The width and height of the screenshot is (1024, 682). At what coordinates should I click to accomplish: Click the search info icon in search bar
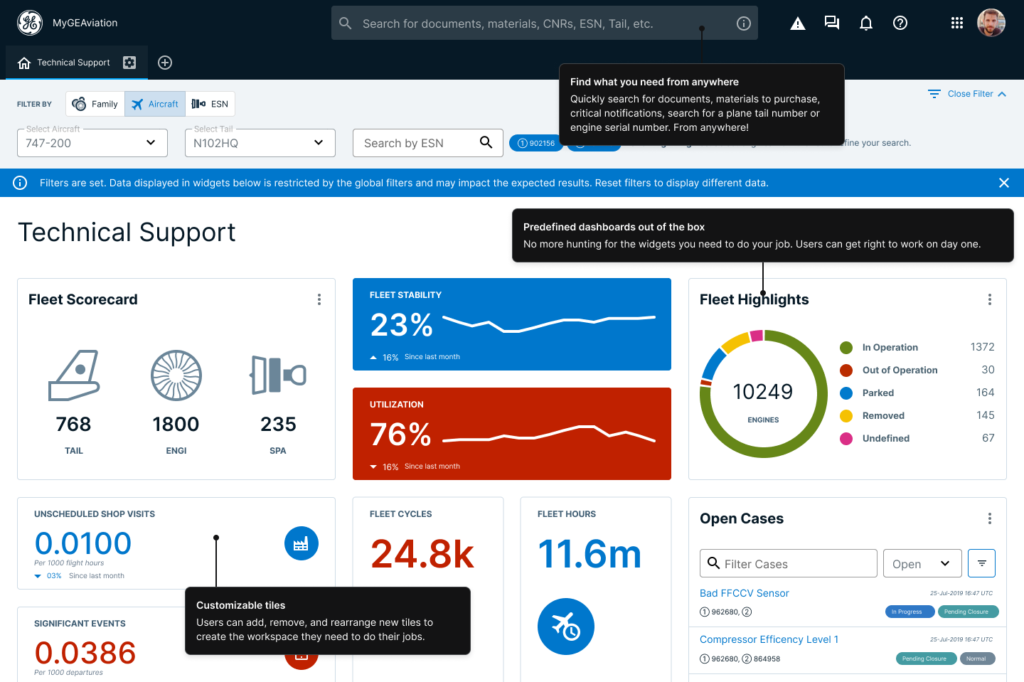point(743,23)
